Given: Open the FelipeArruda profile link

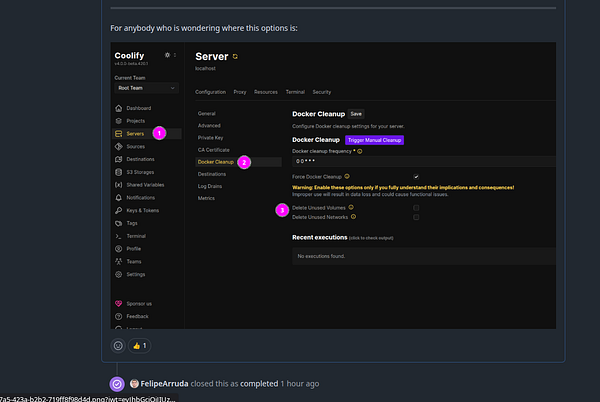Looking at the screenshot, I should point(164,384).
